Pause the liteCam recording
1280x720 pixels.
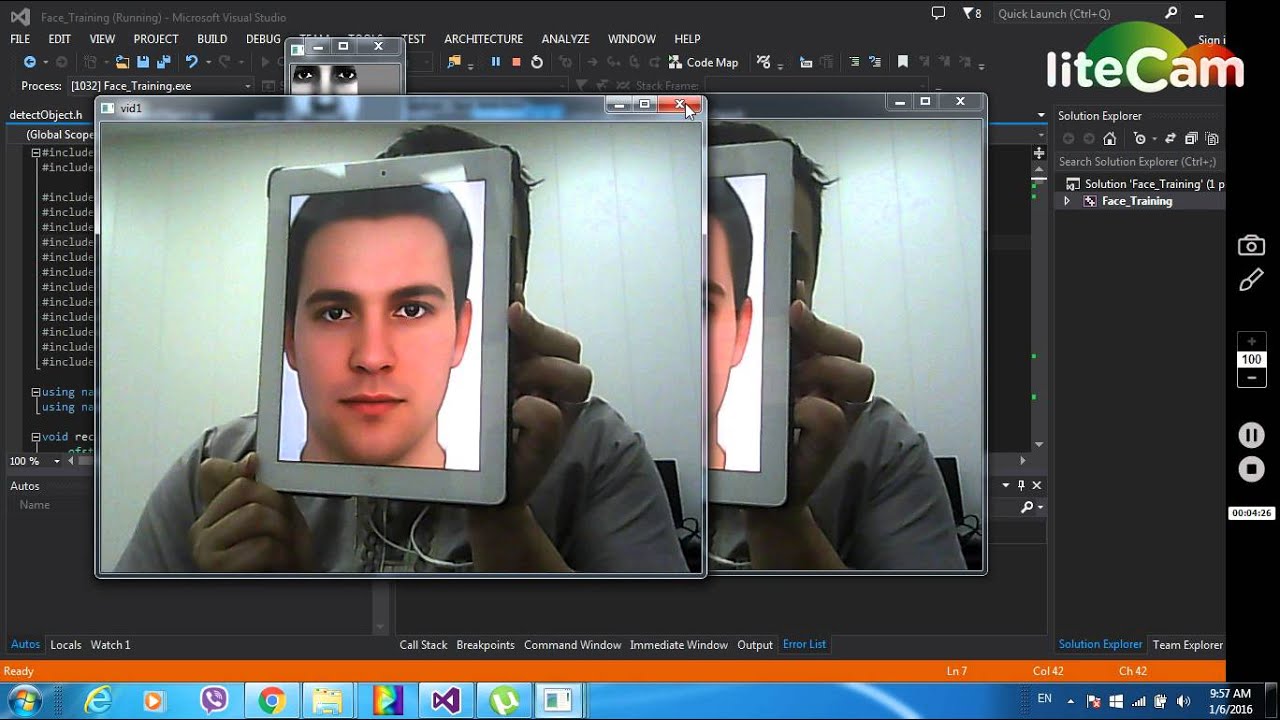point(1251,435)
